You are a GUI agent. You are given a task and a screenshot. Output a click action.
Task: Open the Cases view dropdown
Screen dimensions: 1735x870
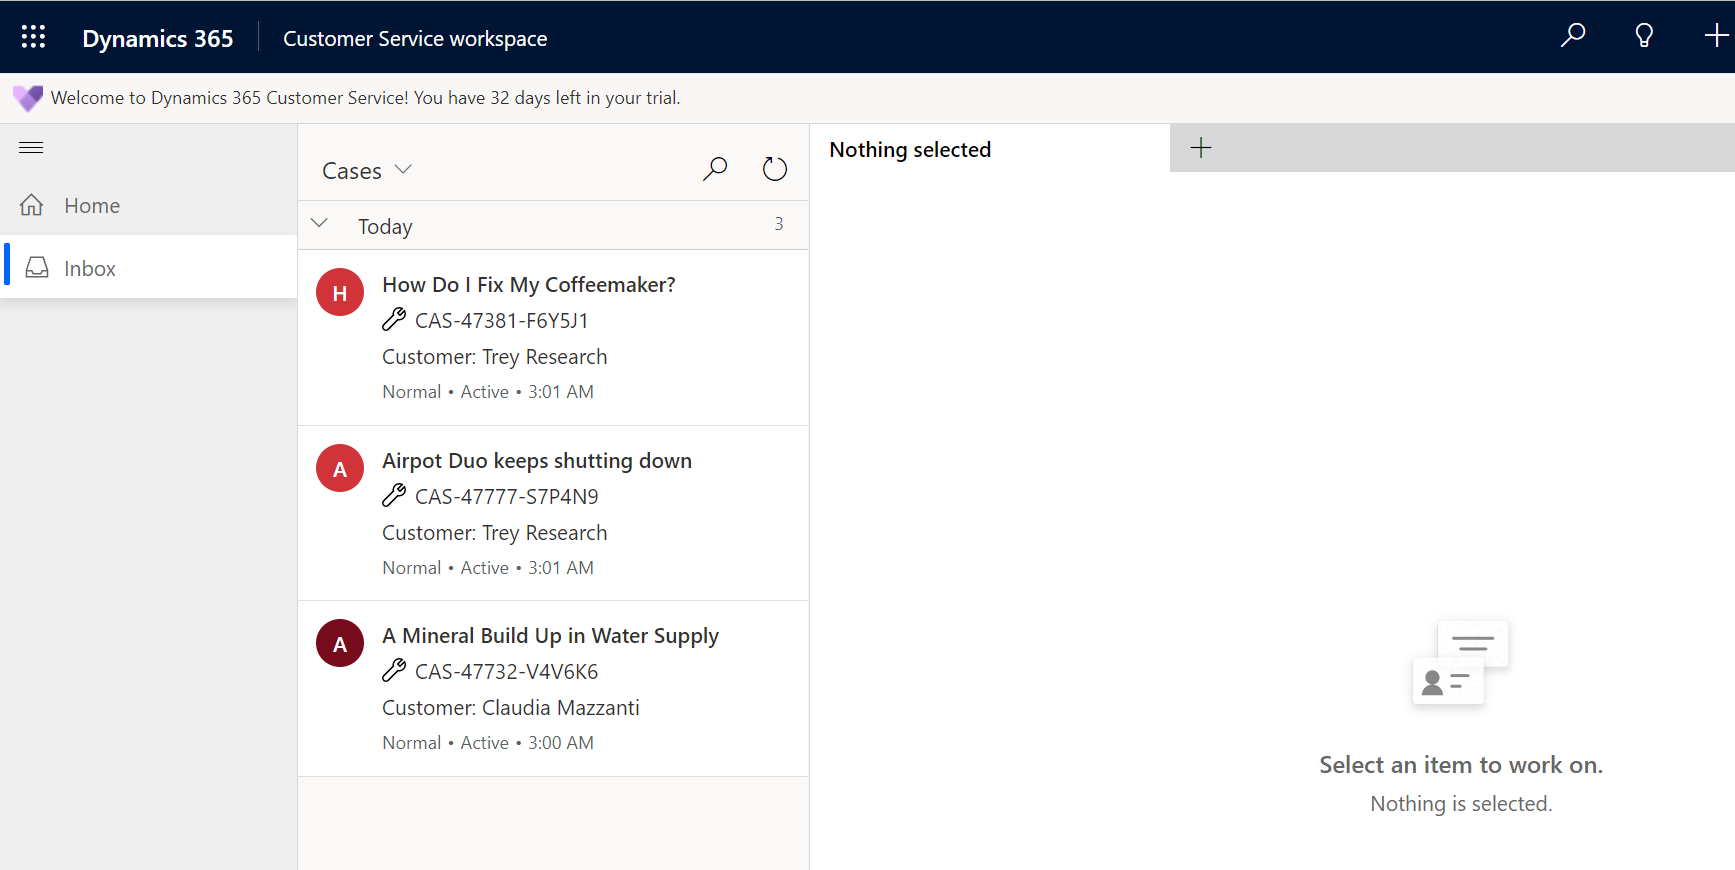pos(367,170)
